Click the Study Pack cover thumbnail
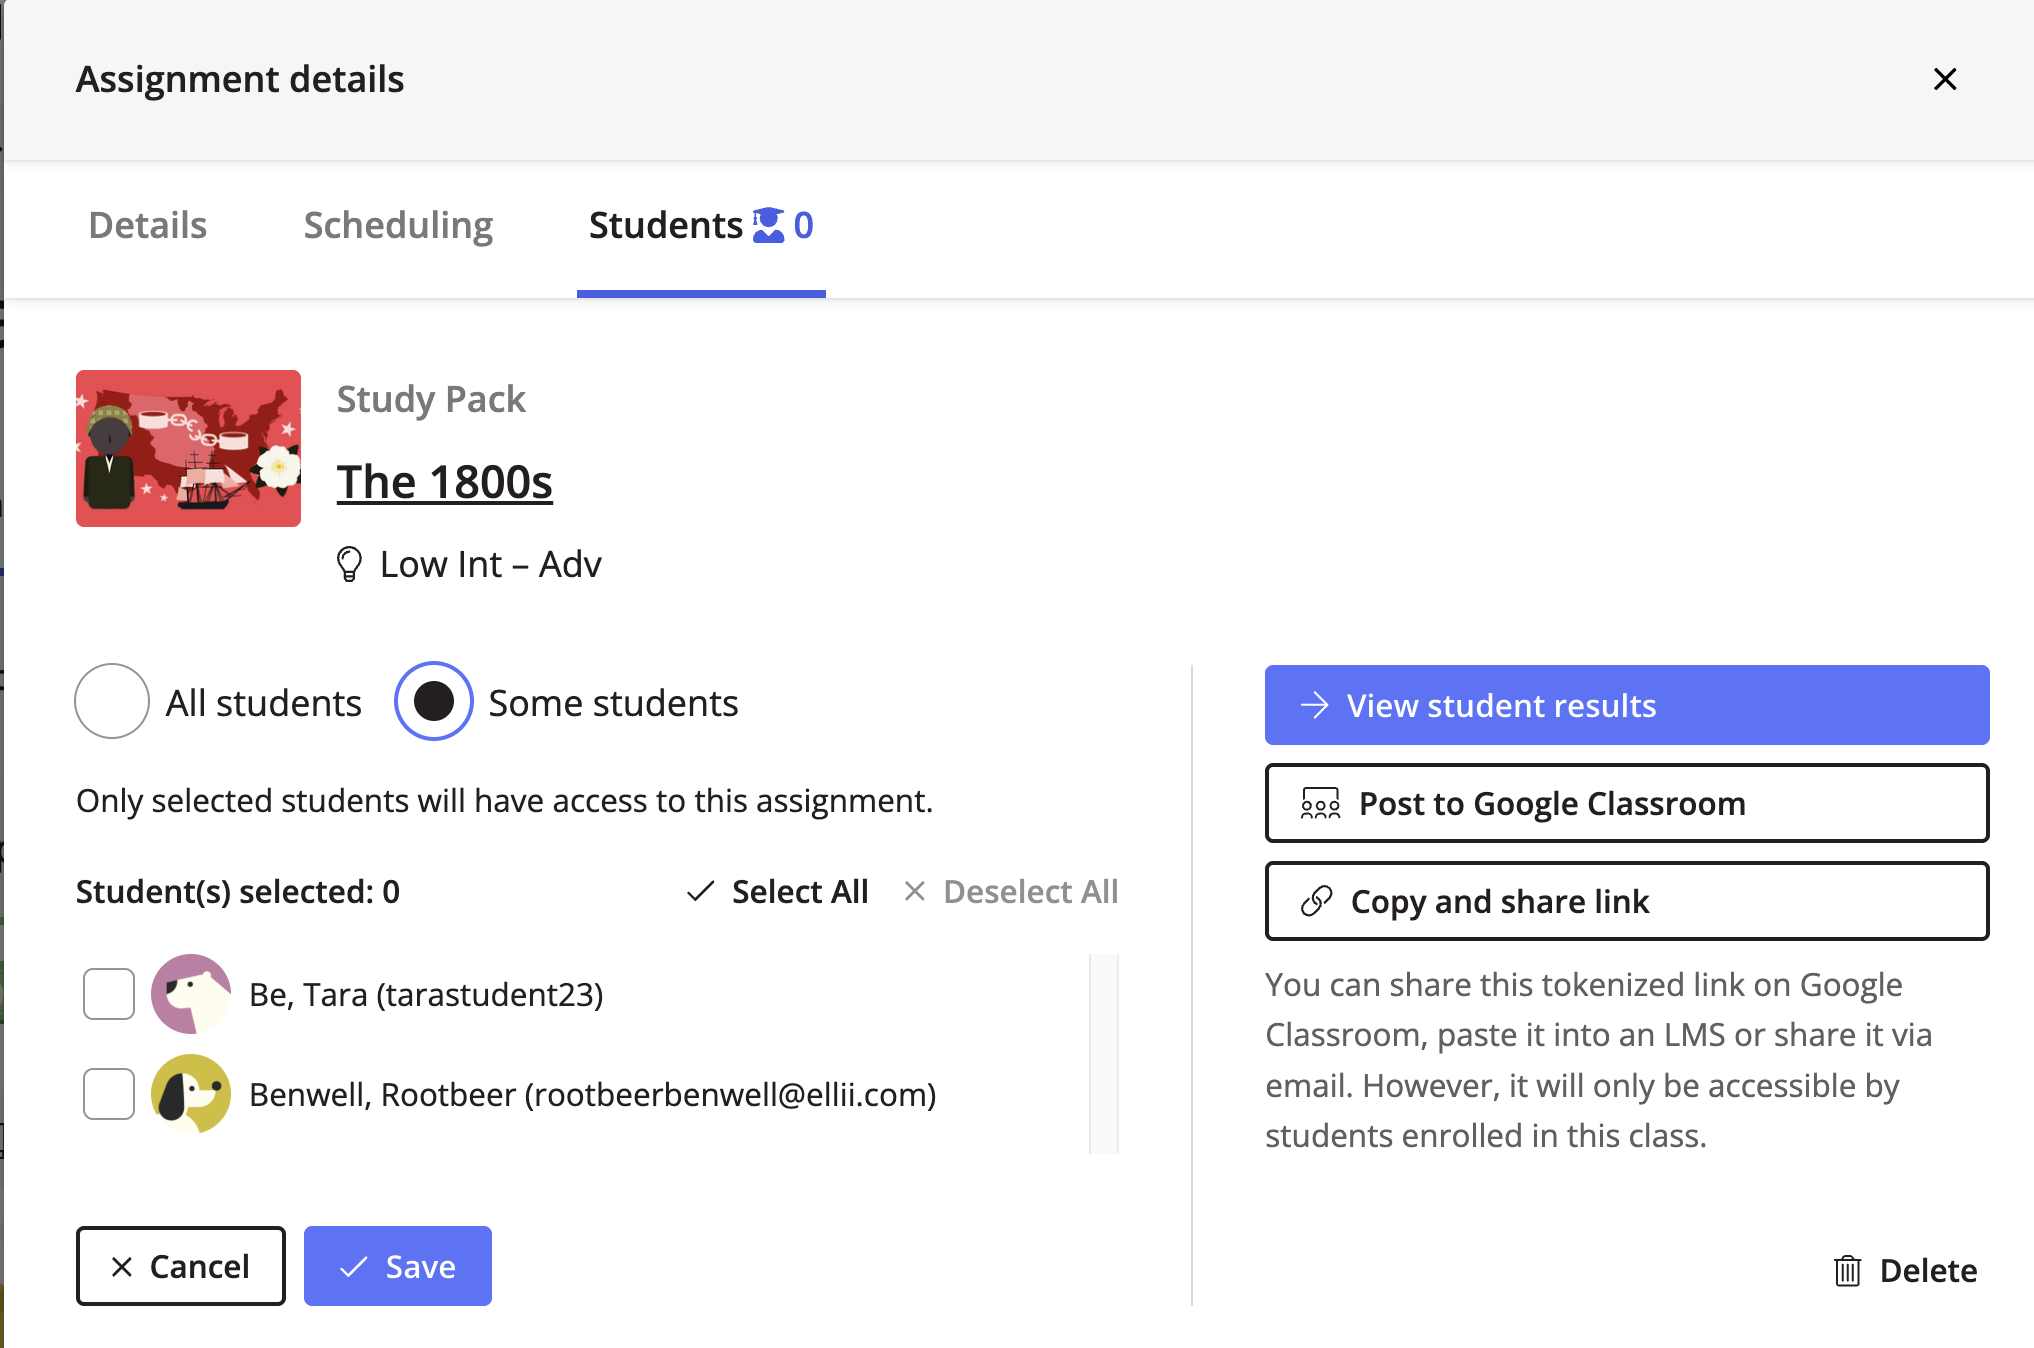The image size is (2034, 1348). coord(188,448)
